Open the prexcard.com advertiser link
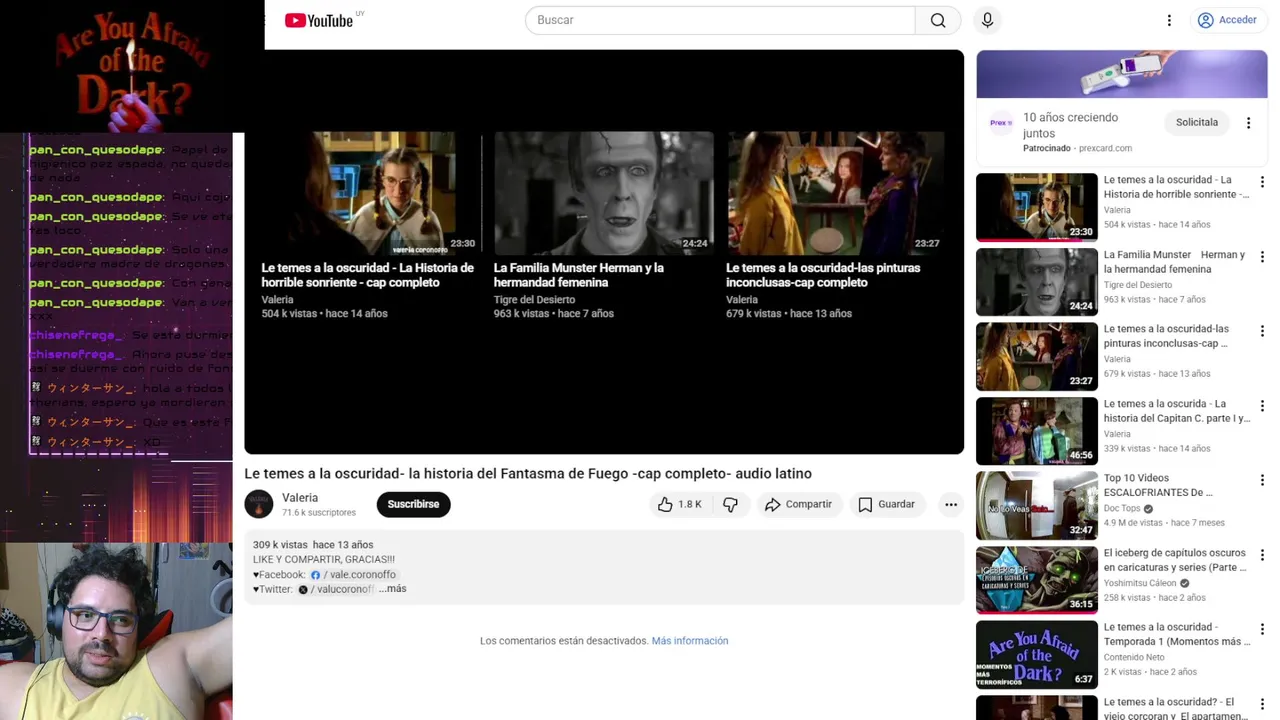The width and height of the screenshot is (1280, 720). [x=1105, y=148]
